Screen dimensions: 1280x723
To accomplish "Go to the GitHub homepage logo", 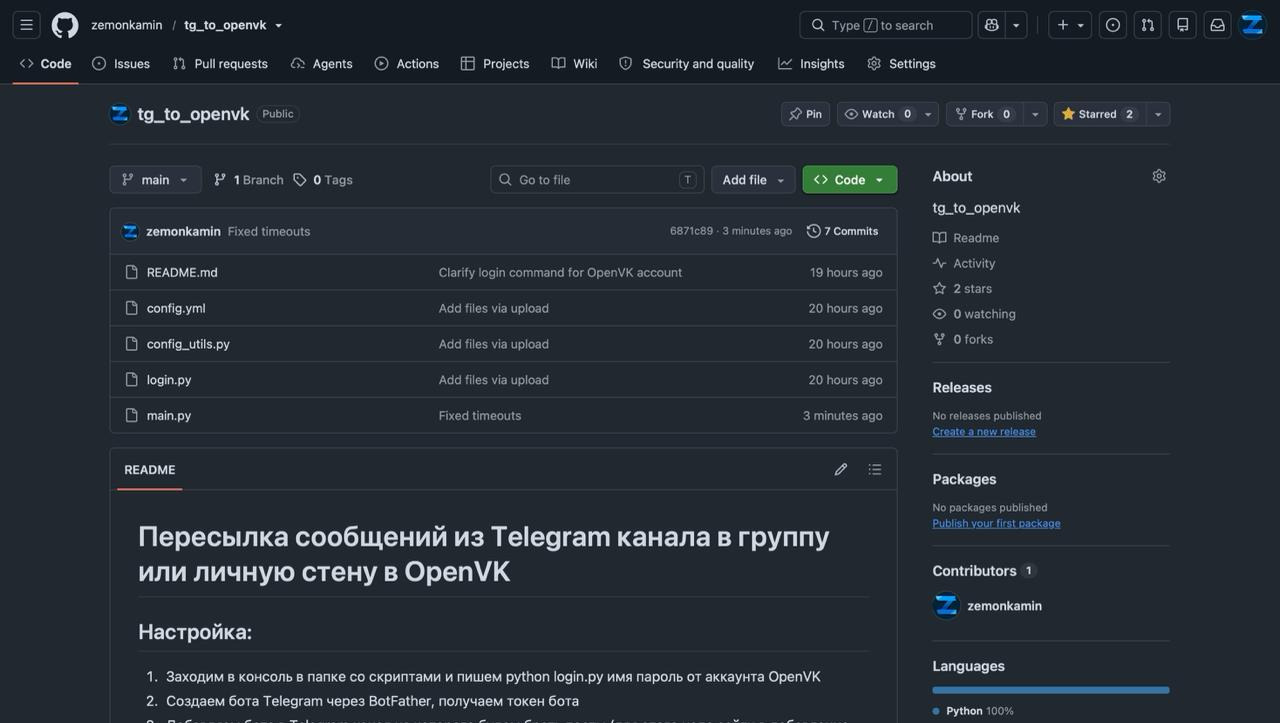I will [x=65, y=25].
